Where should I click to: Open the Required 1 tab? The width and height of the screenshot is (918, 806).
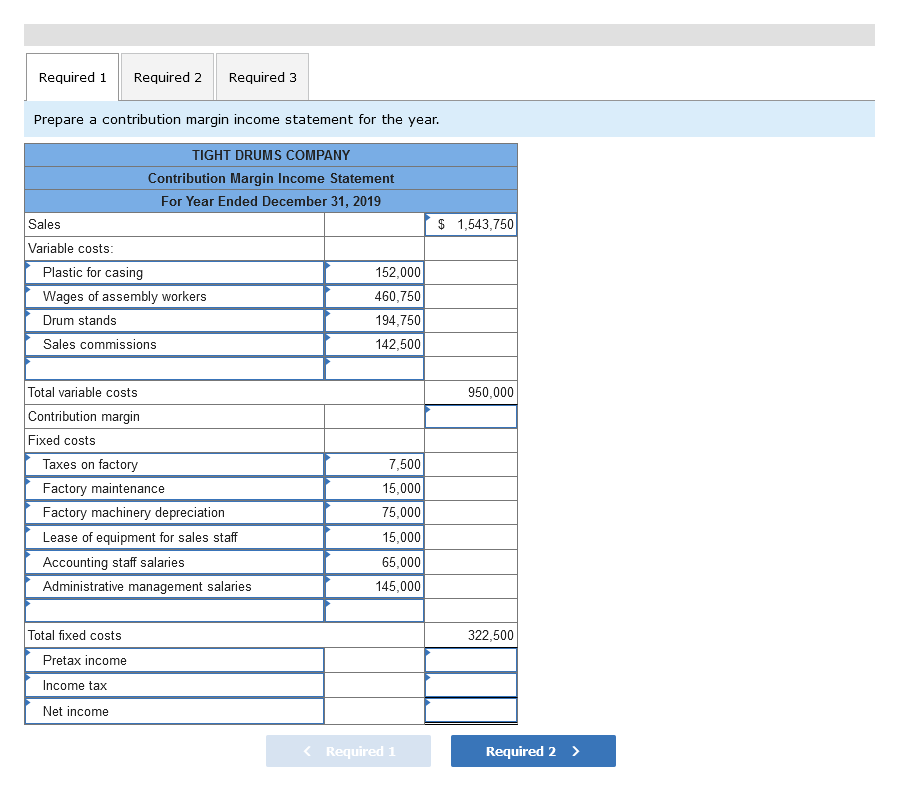pyautogui.click(x=71, y=76)
